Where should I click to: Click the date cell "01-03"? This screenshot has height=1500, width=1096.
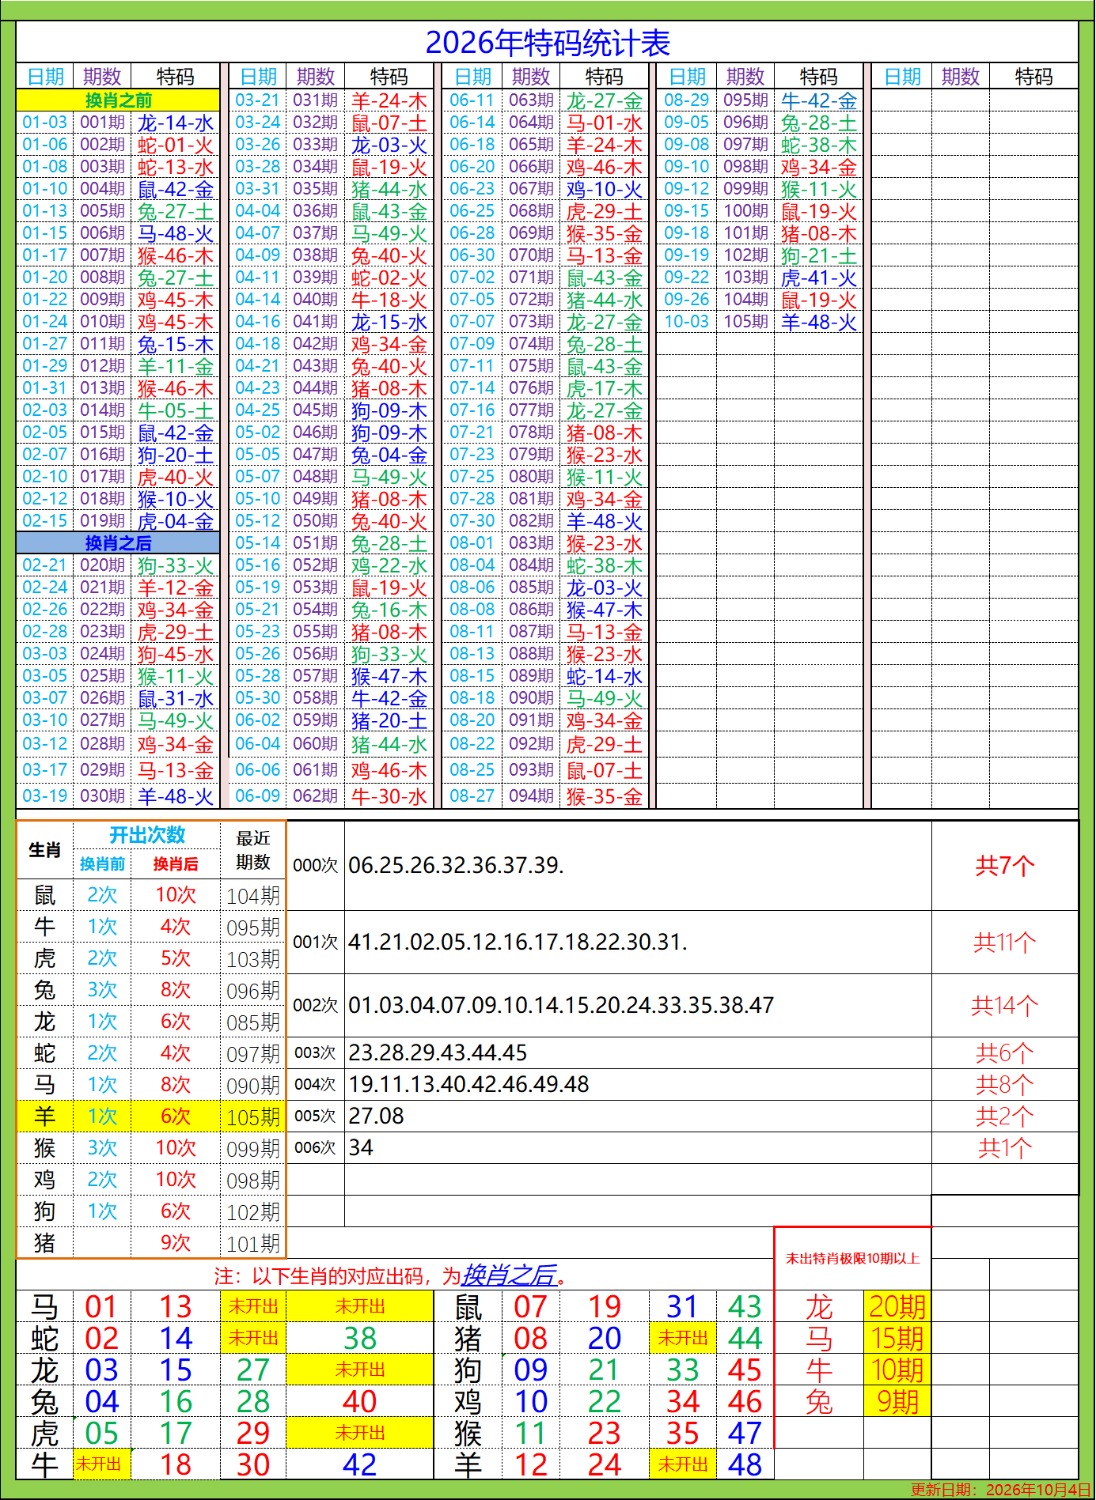[x=45, y=122]
